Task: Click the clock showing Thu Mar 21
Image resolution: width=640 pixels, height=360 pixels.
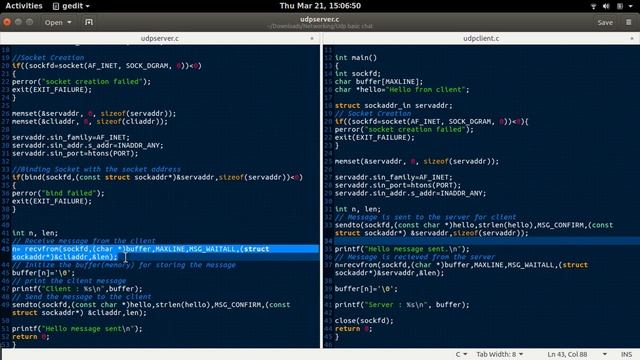Action: coord(320,6)
